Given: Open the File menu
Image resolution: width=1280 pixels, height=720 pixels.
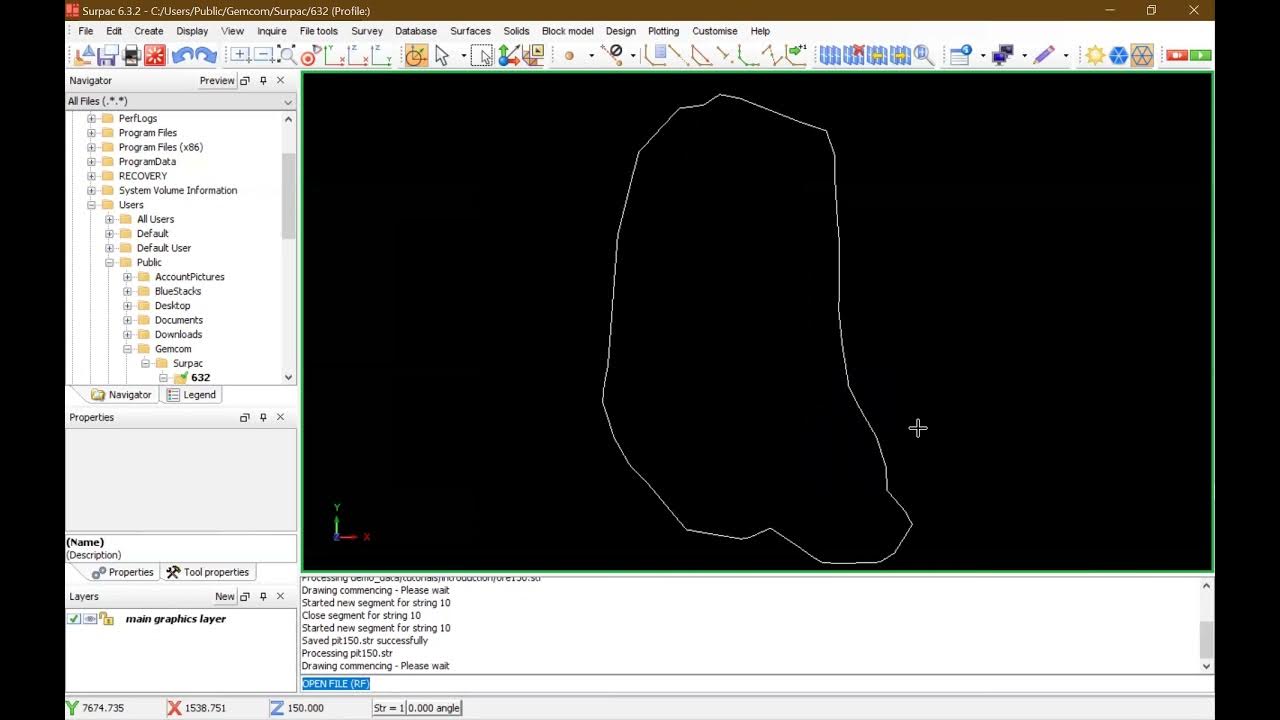Looking at the screenshot, I should point(86,31).
